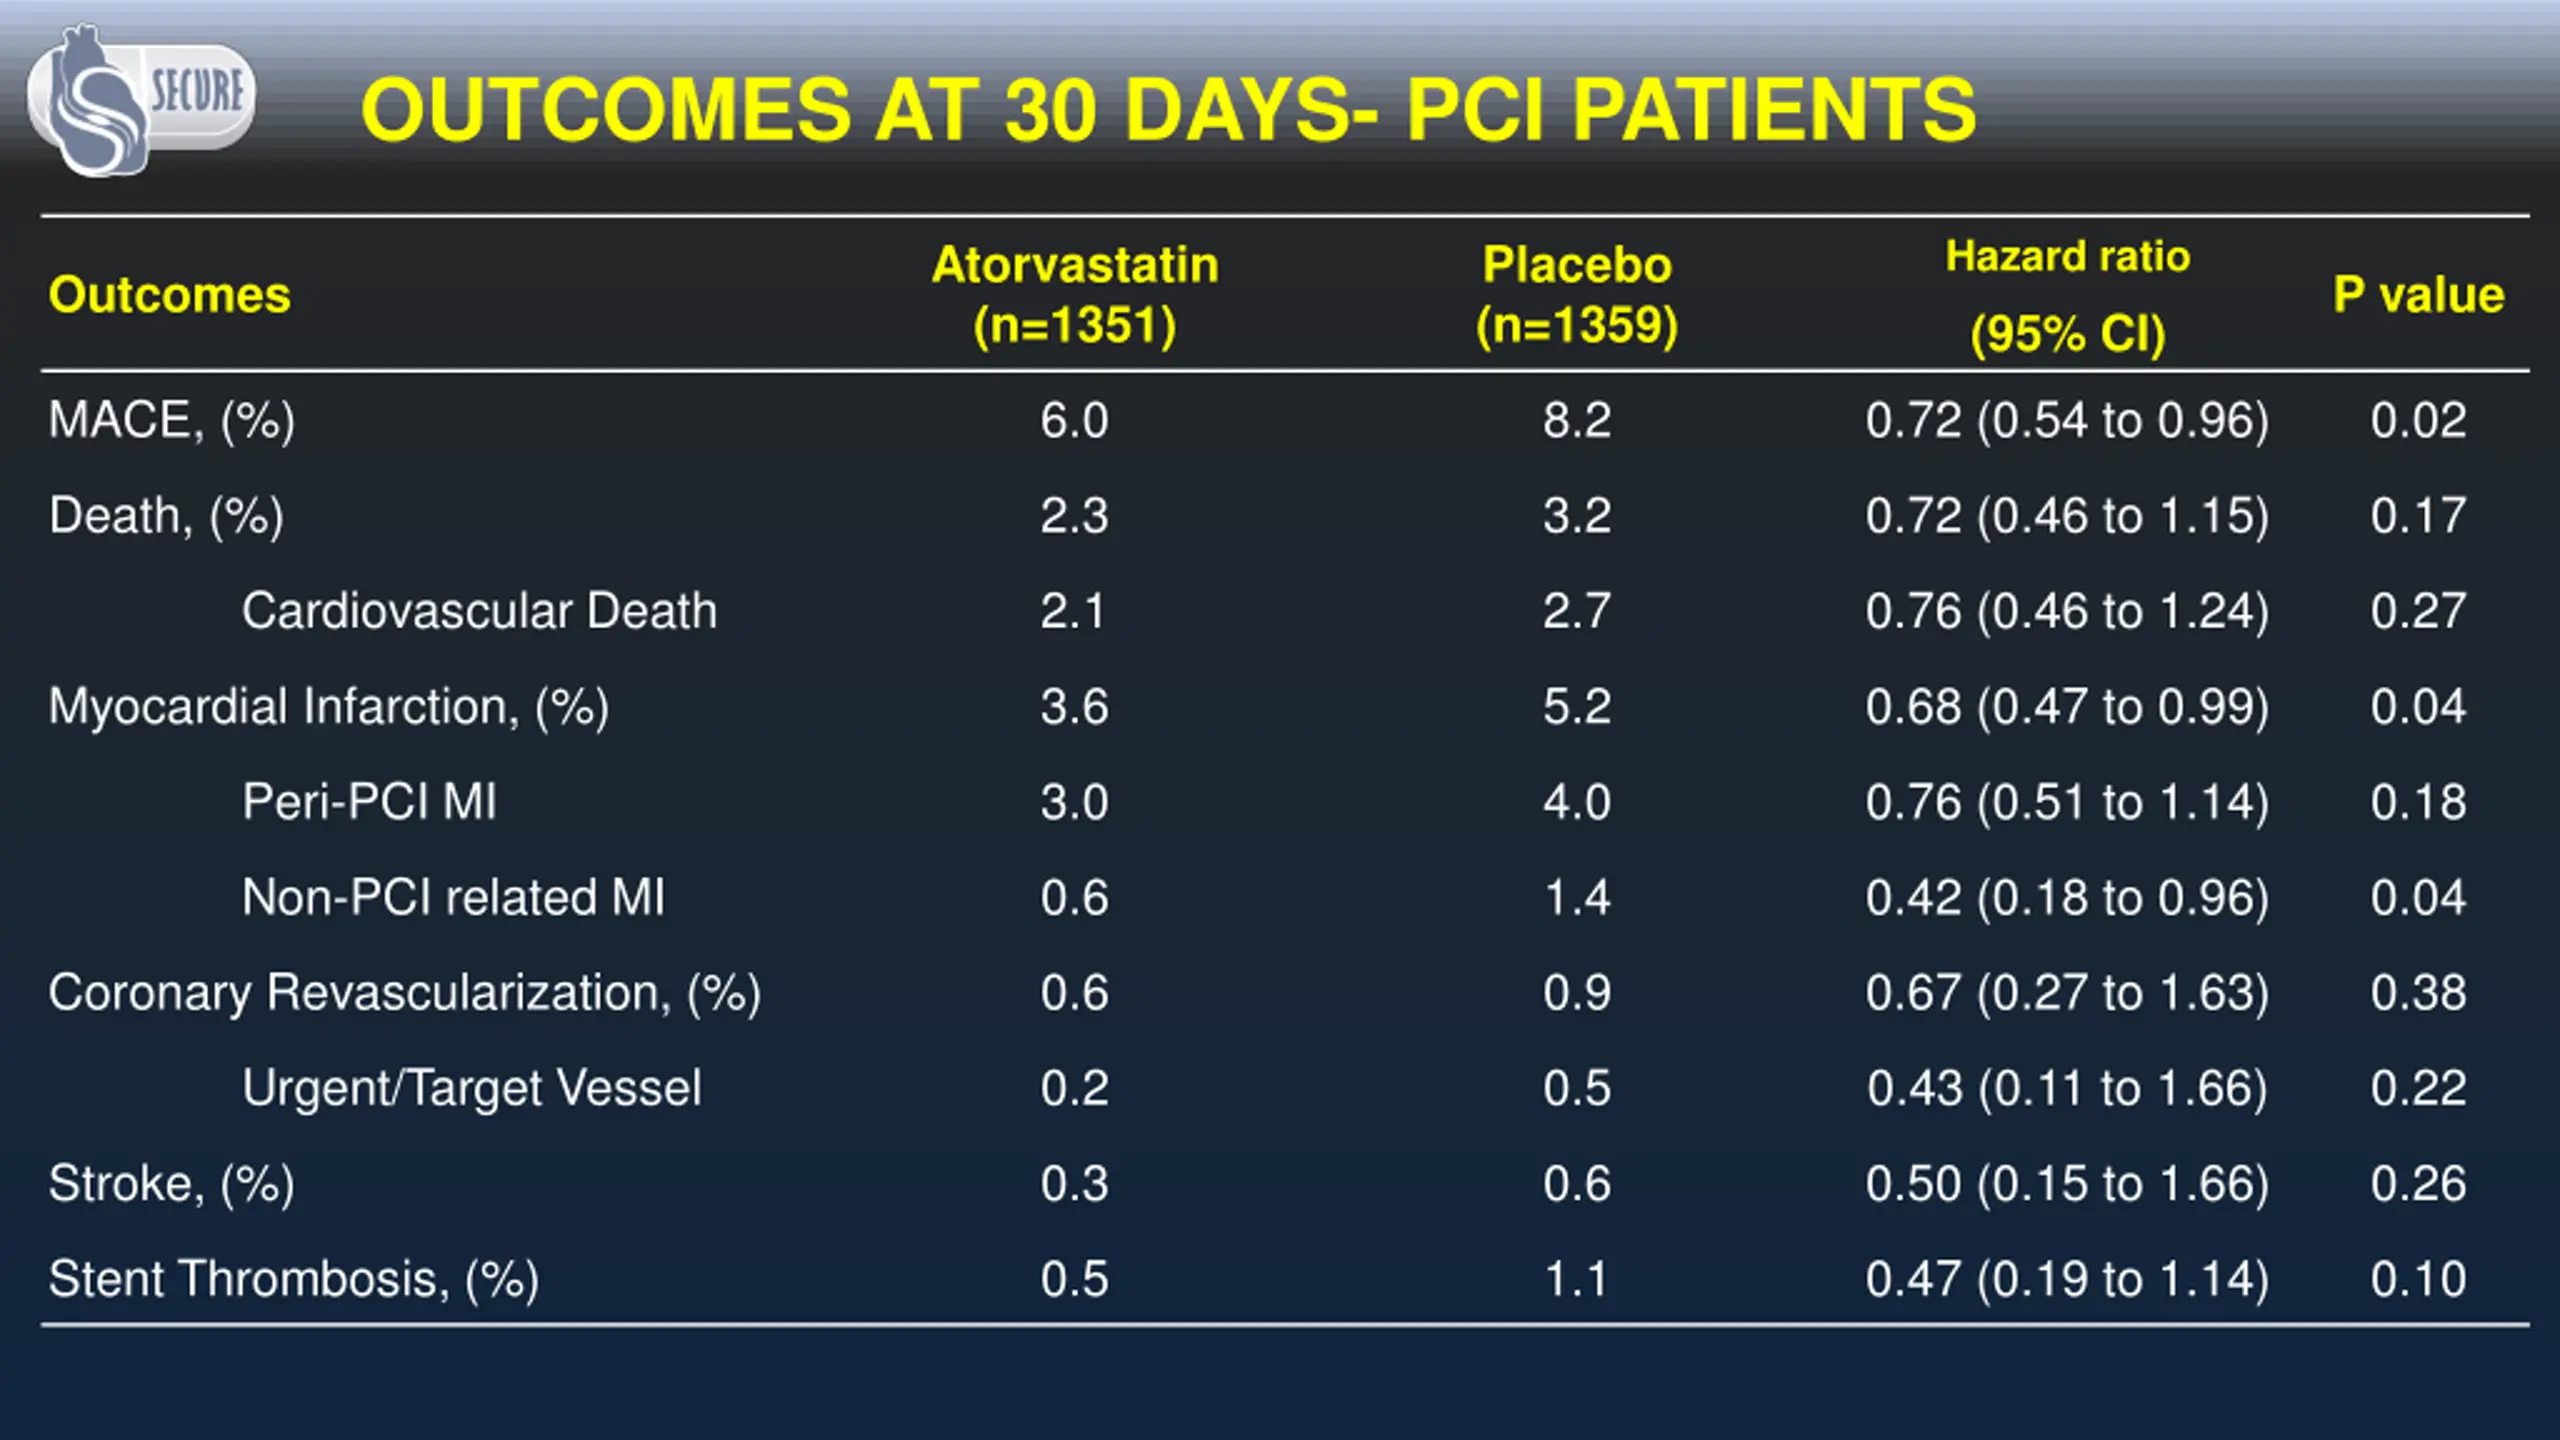Click the Urgent/Target Vessel sub-row label
The width and height of the screenshot is (2560, 1440).
click(472, 1088)
